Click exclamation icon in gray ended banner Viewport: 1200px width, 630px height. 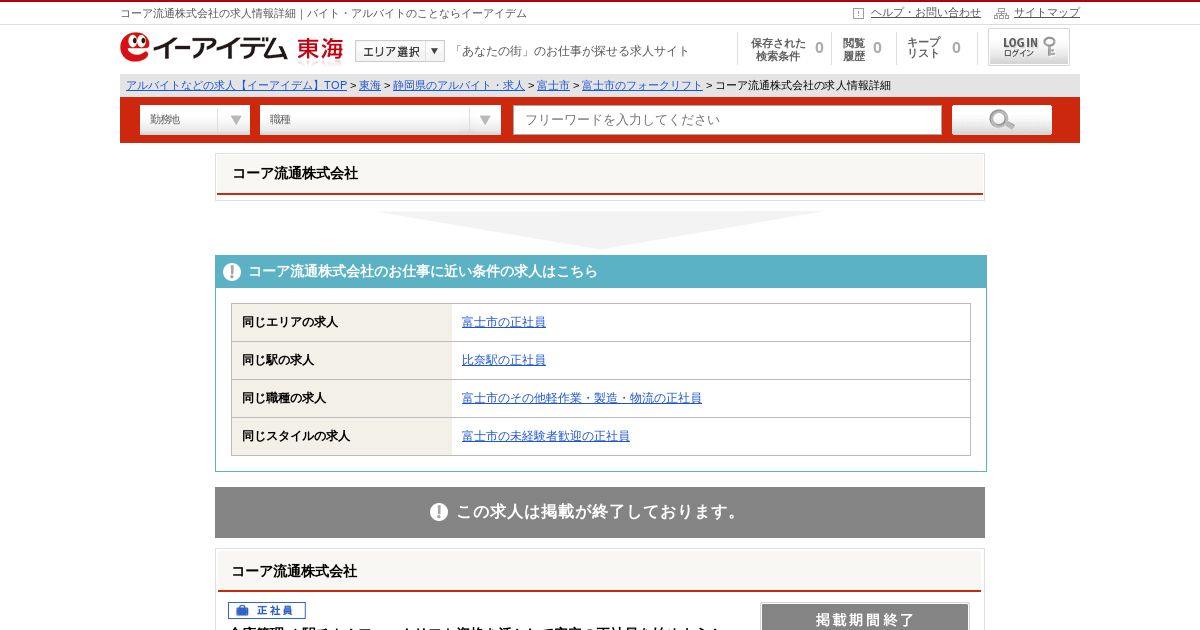tap(439, 512)
